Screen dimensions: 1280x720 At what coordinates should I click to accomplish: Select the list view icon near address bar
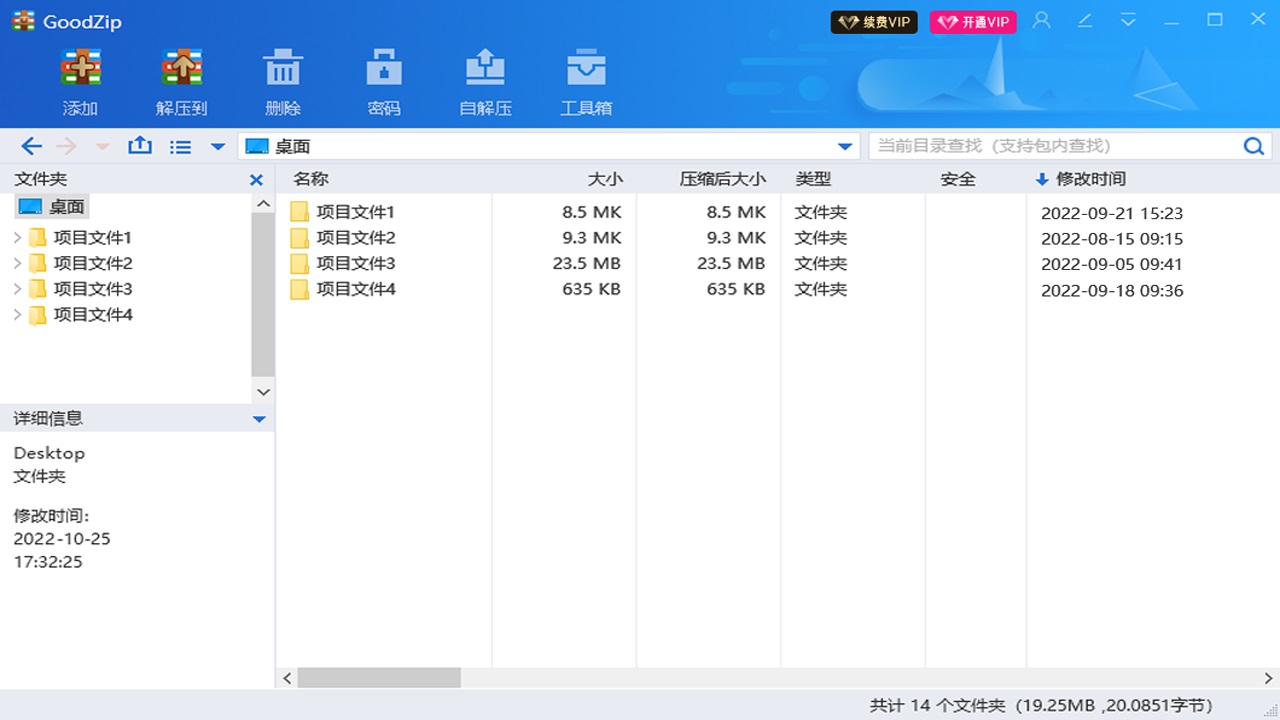pos(180,146)
